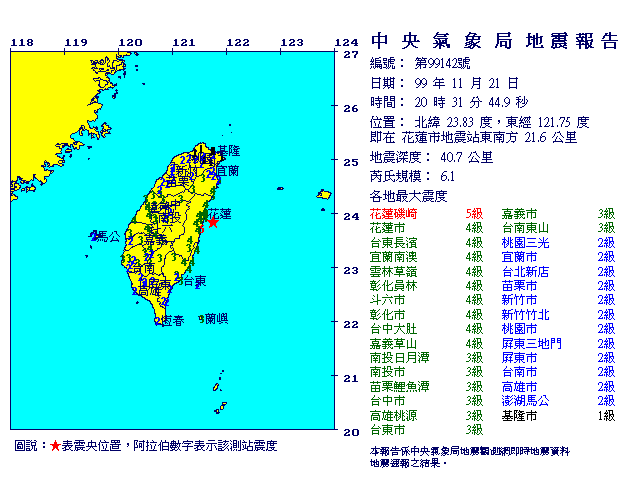
Task: Click the 宜蘭 label on the map
Action: 228,171
